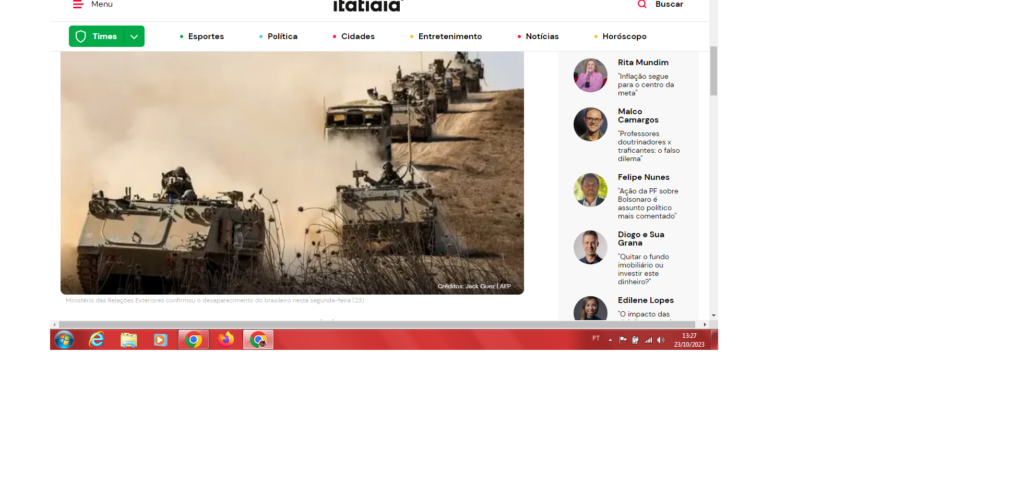The width and height of the screenshot is (1024, 487).
Task: Select Entretenimento in the navigation bar
Action: [449, 37]
